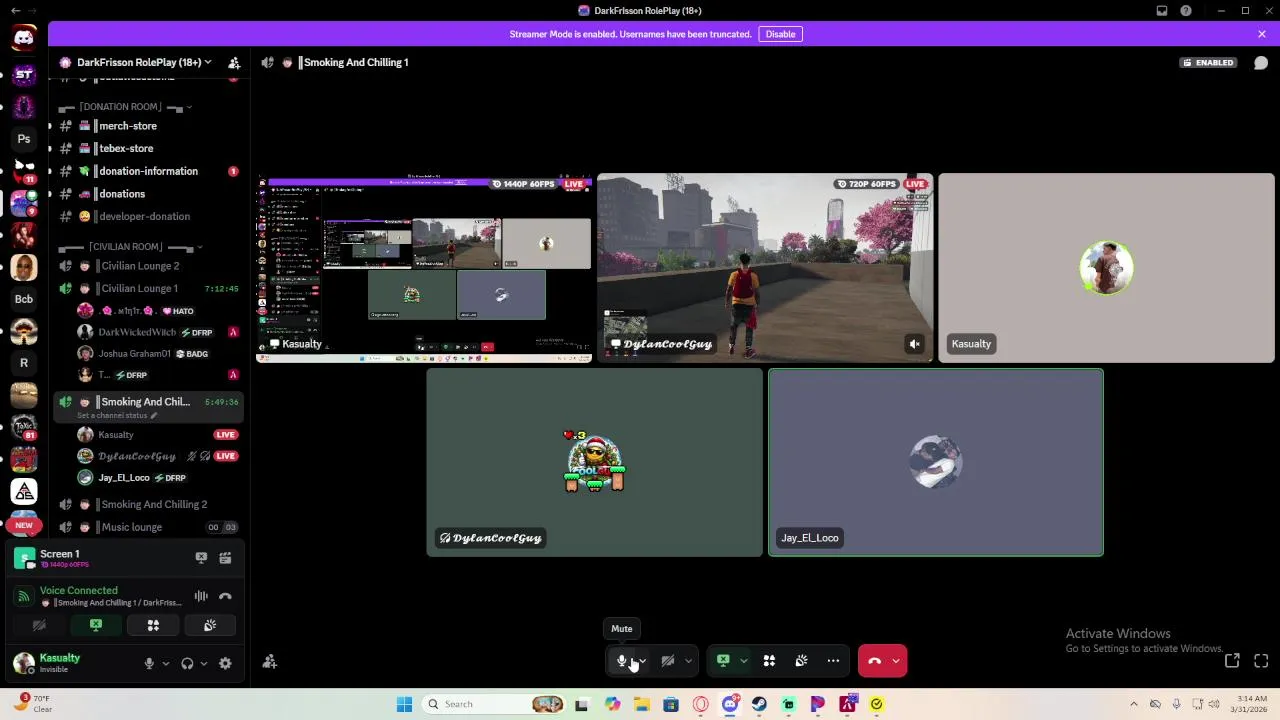Open Kasualty user profile in panel
The height and width of the screenshot is (720, 1280).
74,663
